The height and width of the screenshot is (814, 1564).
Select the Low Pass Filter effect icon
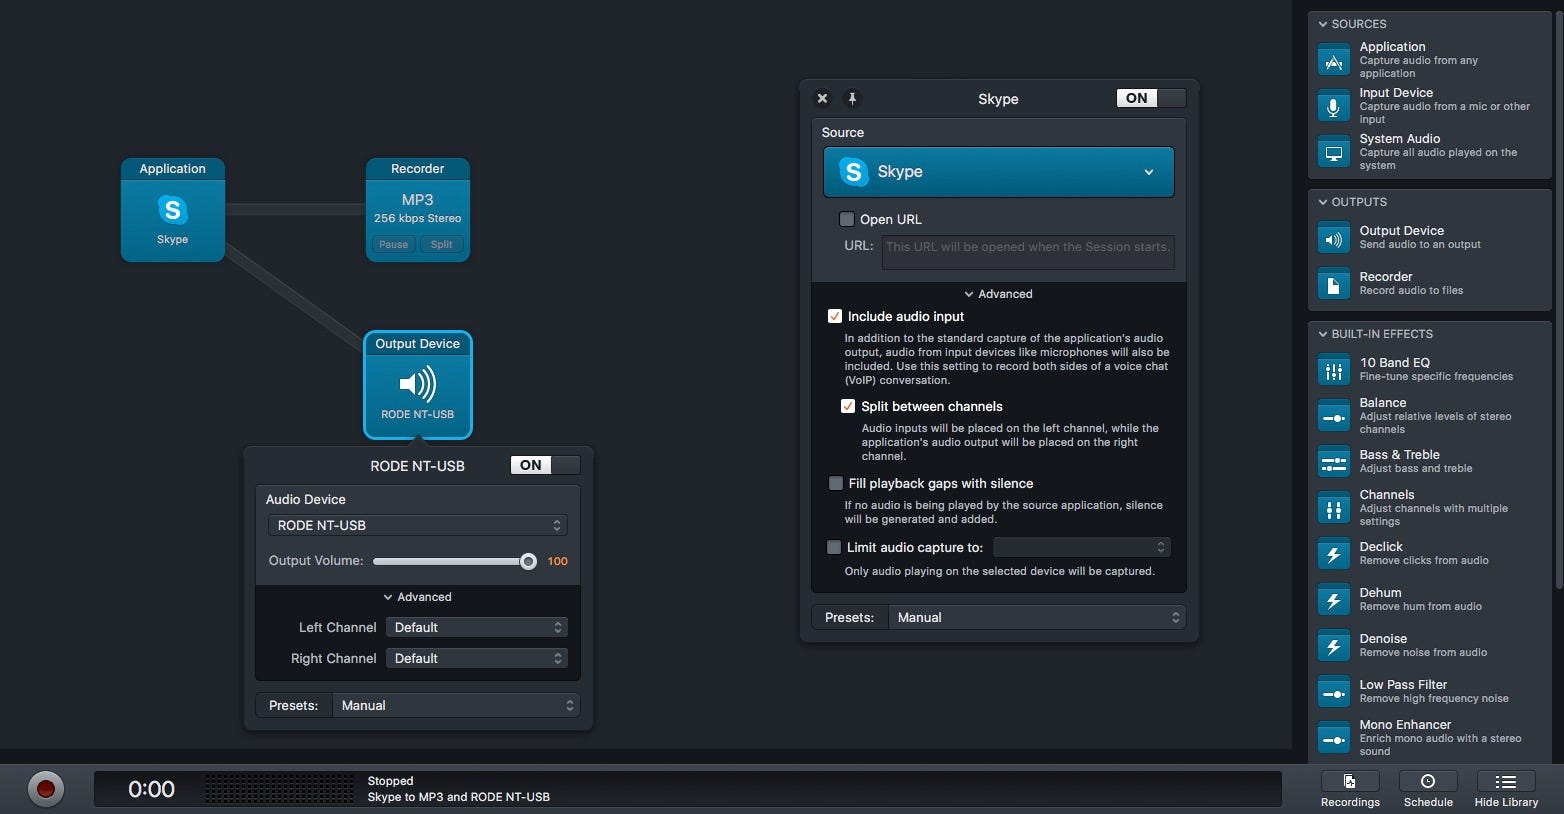tap(1334, 693)
